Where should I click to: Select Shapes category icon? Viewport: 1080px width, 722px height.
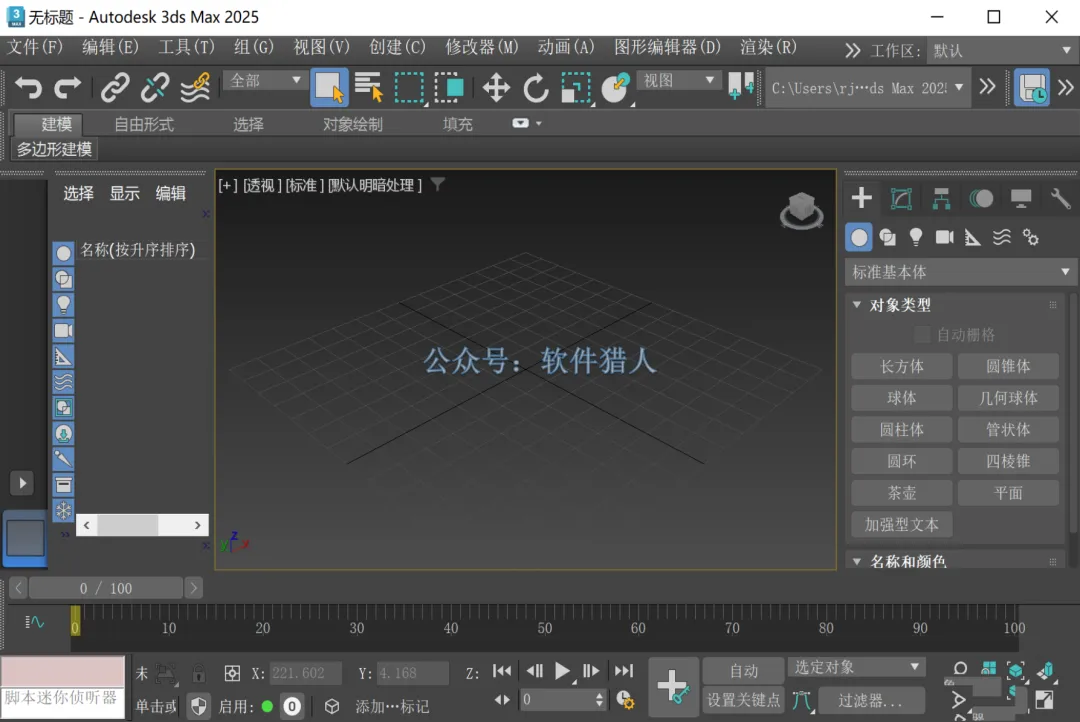coord(888,238)
